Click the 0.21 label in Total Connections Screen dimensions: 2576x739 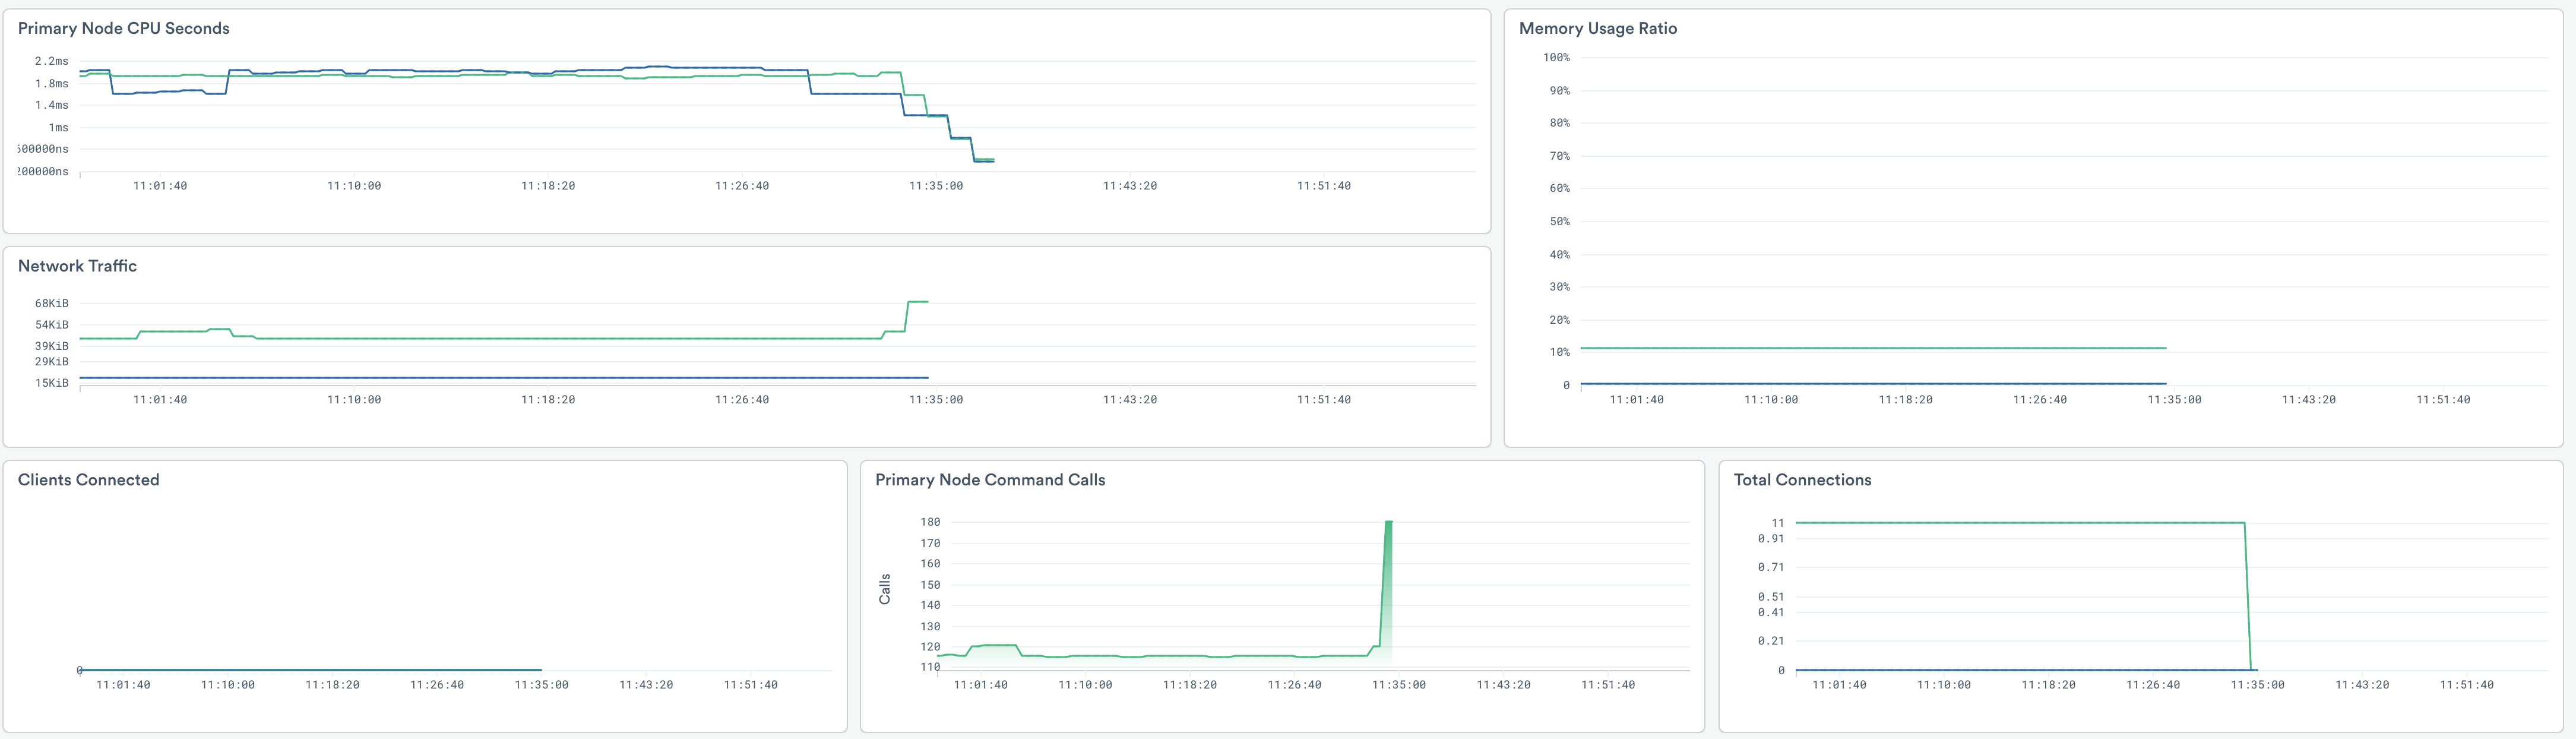click(x=1771, y=641)
